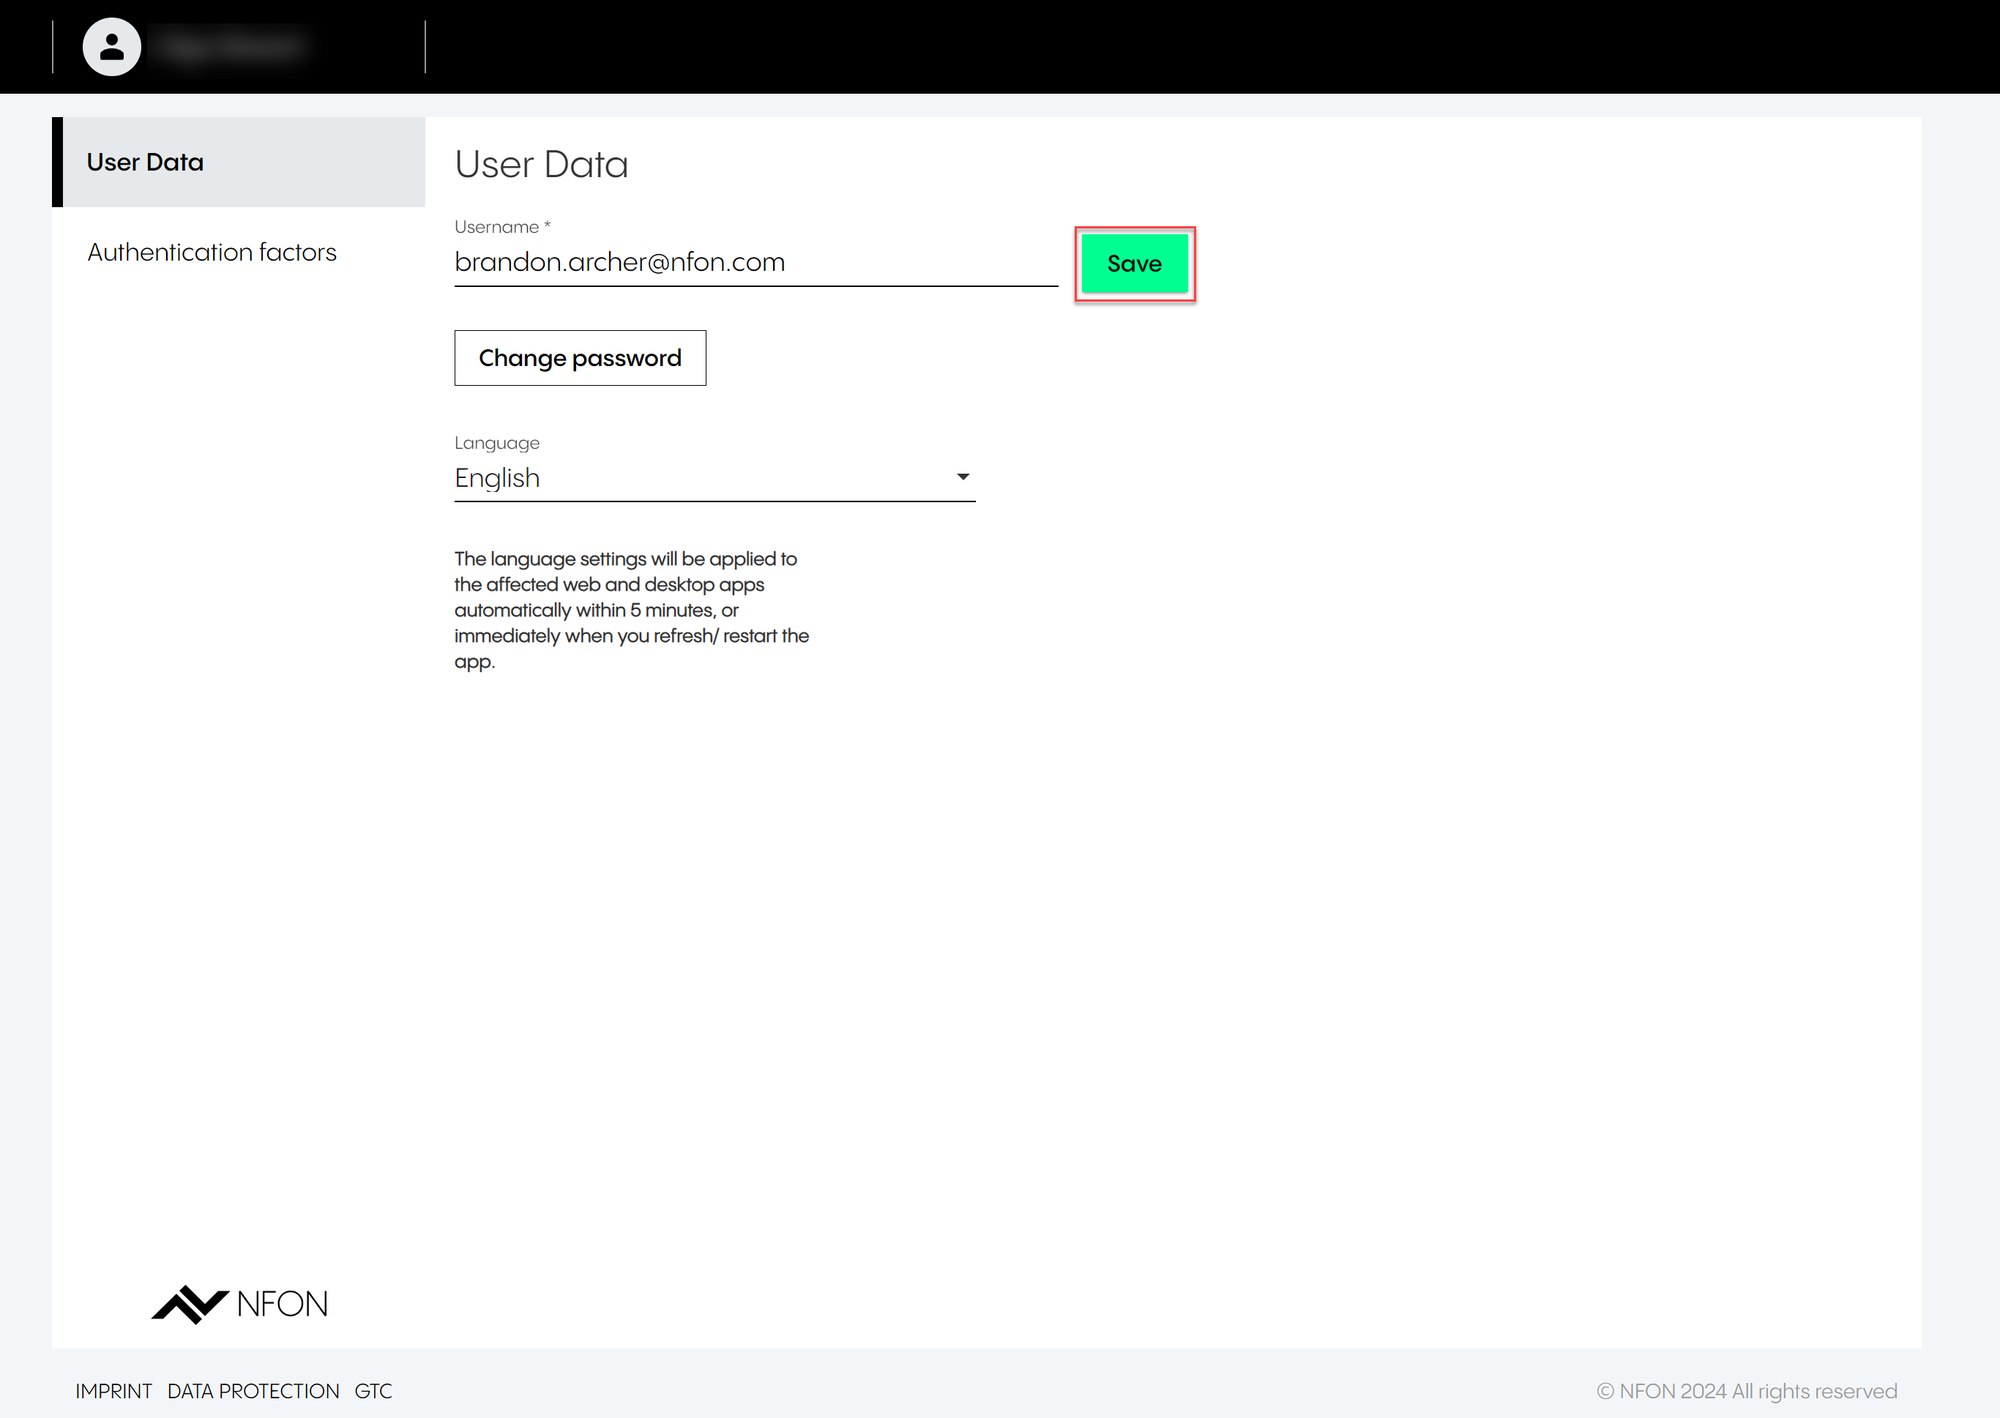The image size is (2000, 1418).
Task: Click the black selection bar beside User Data
Action: point(58,162)
